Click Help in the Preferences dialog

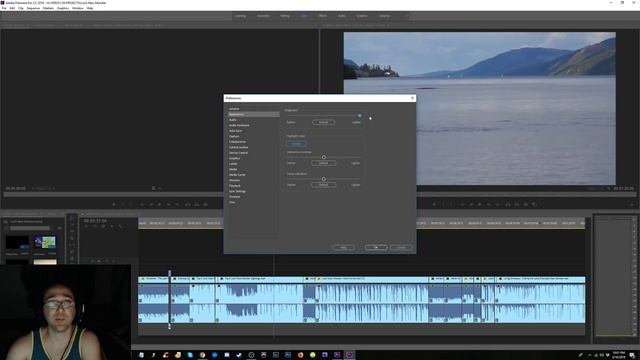(x=344, y=247)
